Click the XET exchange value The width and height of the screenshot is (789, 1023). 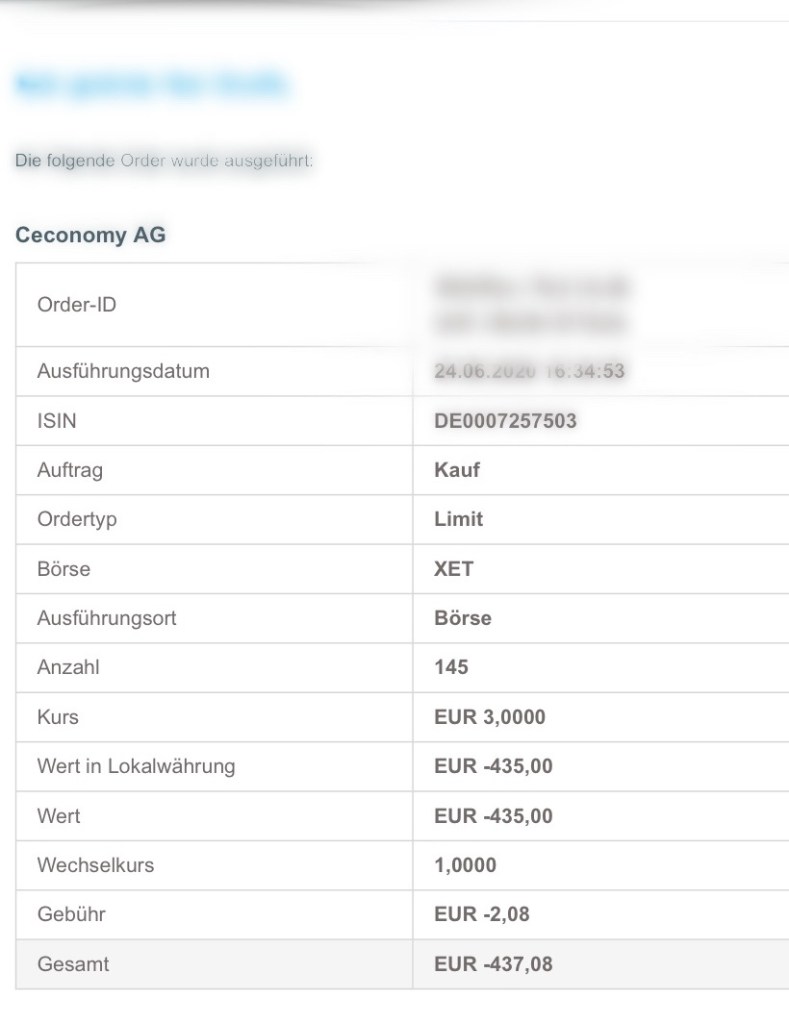[454, 569]
